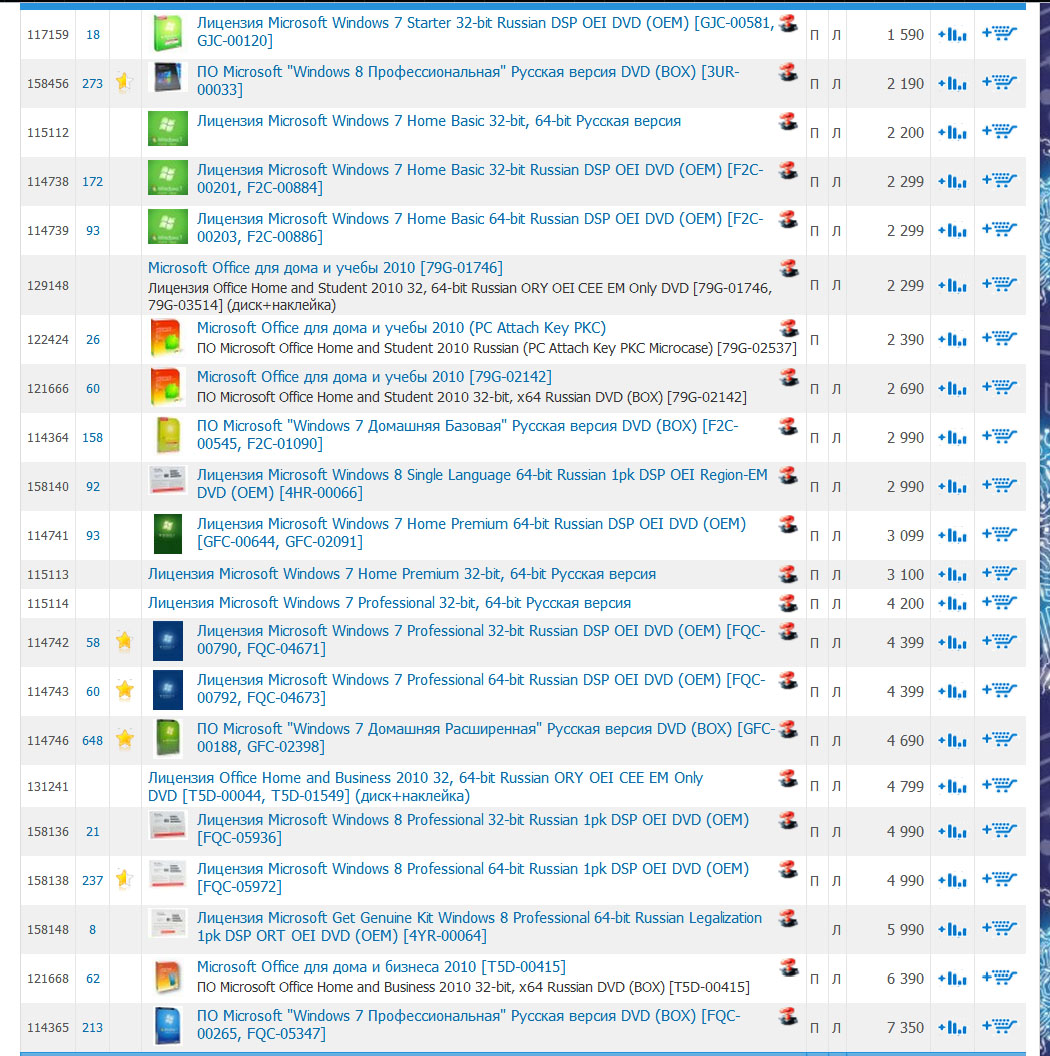The image size is (1050, 1056).
Task: Add Office 2010 item 129148 to cart
Action: [999, 284]
